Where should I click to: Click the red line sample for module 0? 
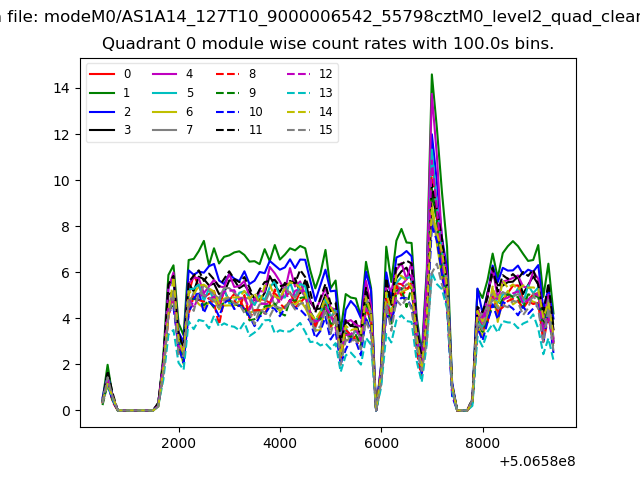102,74
